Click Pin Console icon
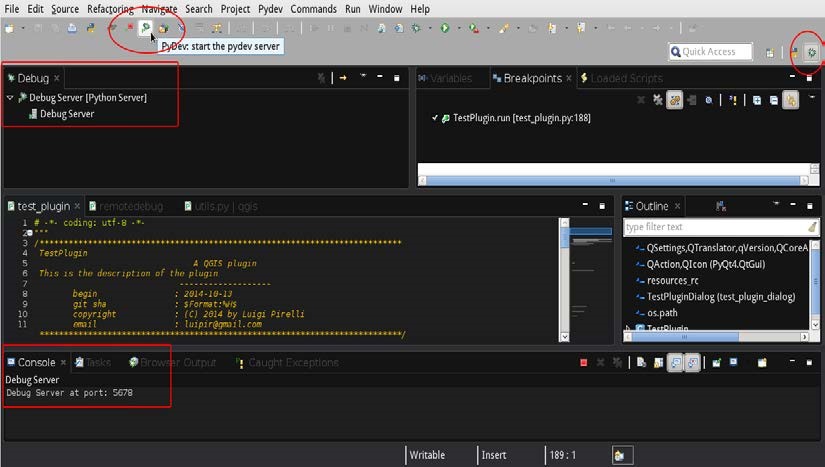The height and width of the screenshot is (467, 825). [x=717, y=362]
